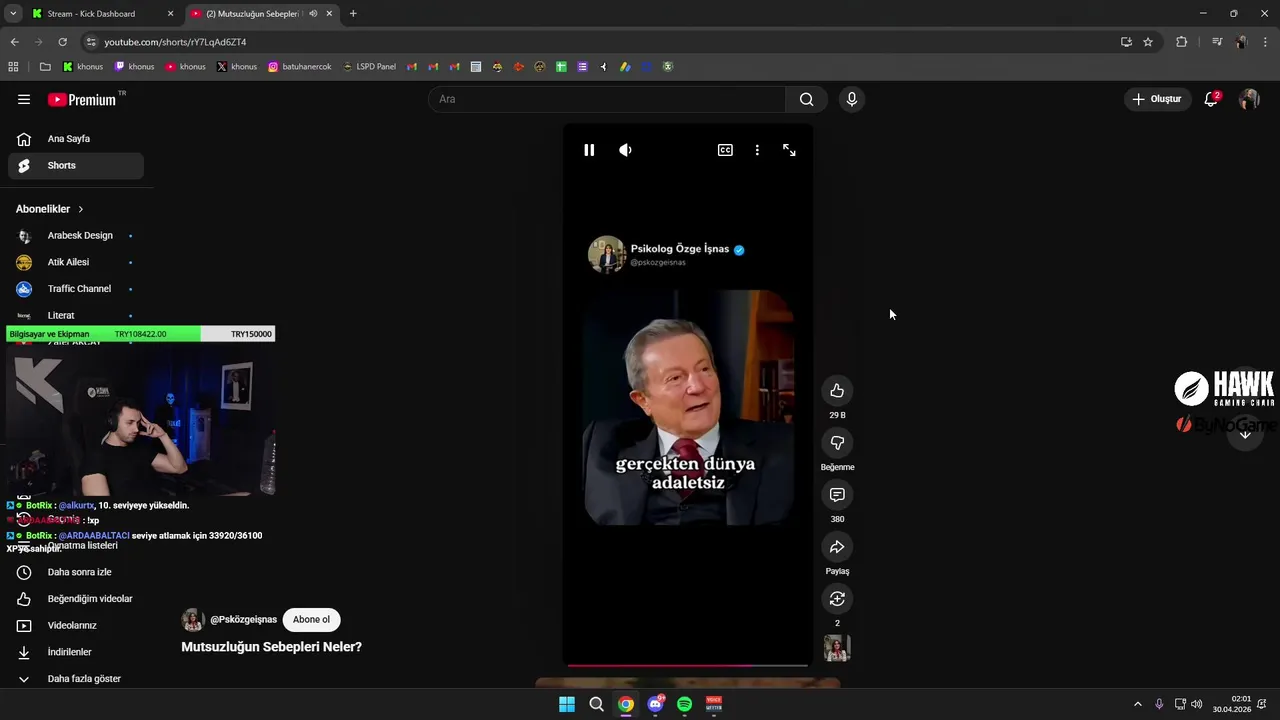Seek using the Short's progress bar
This screenshot has width=1280, height=720.
pyautogui.click(x=688, y=665)
